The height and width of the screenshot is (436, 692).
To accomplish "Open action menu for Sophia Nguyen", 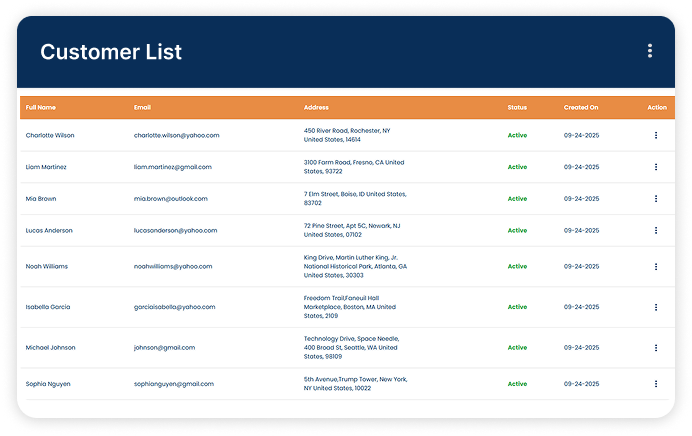I will click(x=656, y=384).
